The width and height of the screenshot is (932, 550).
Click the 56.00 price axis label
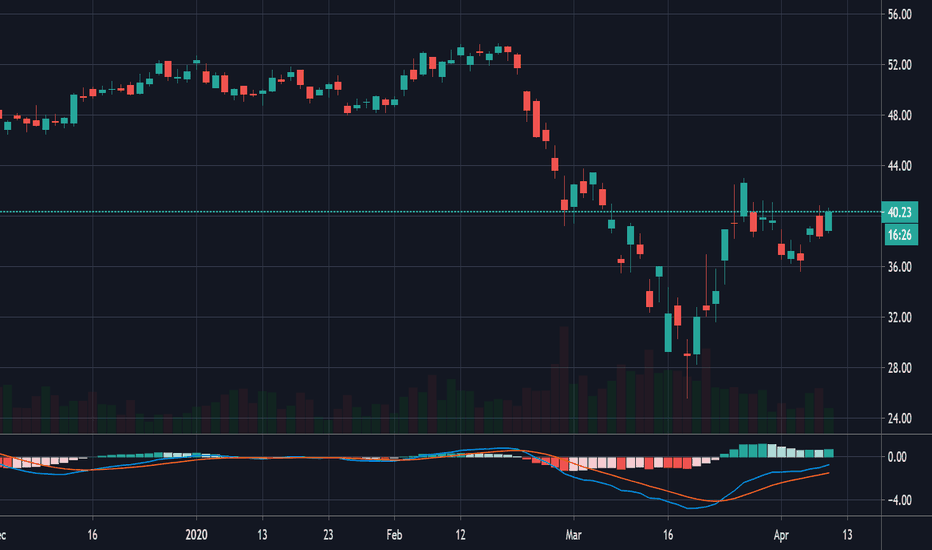click(899, 14)
